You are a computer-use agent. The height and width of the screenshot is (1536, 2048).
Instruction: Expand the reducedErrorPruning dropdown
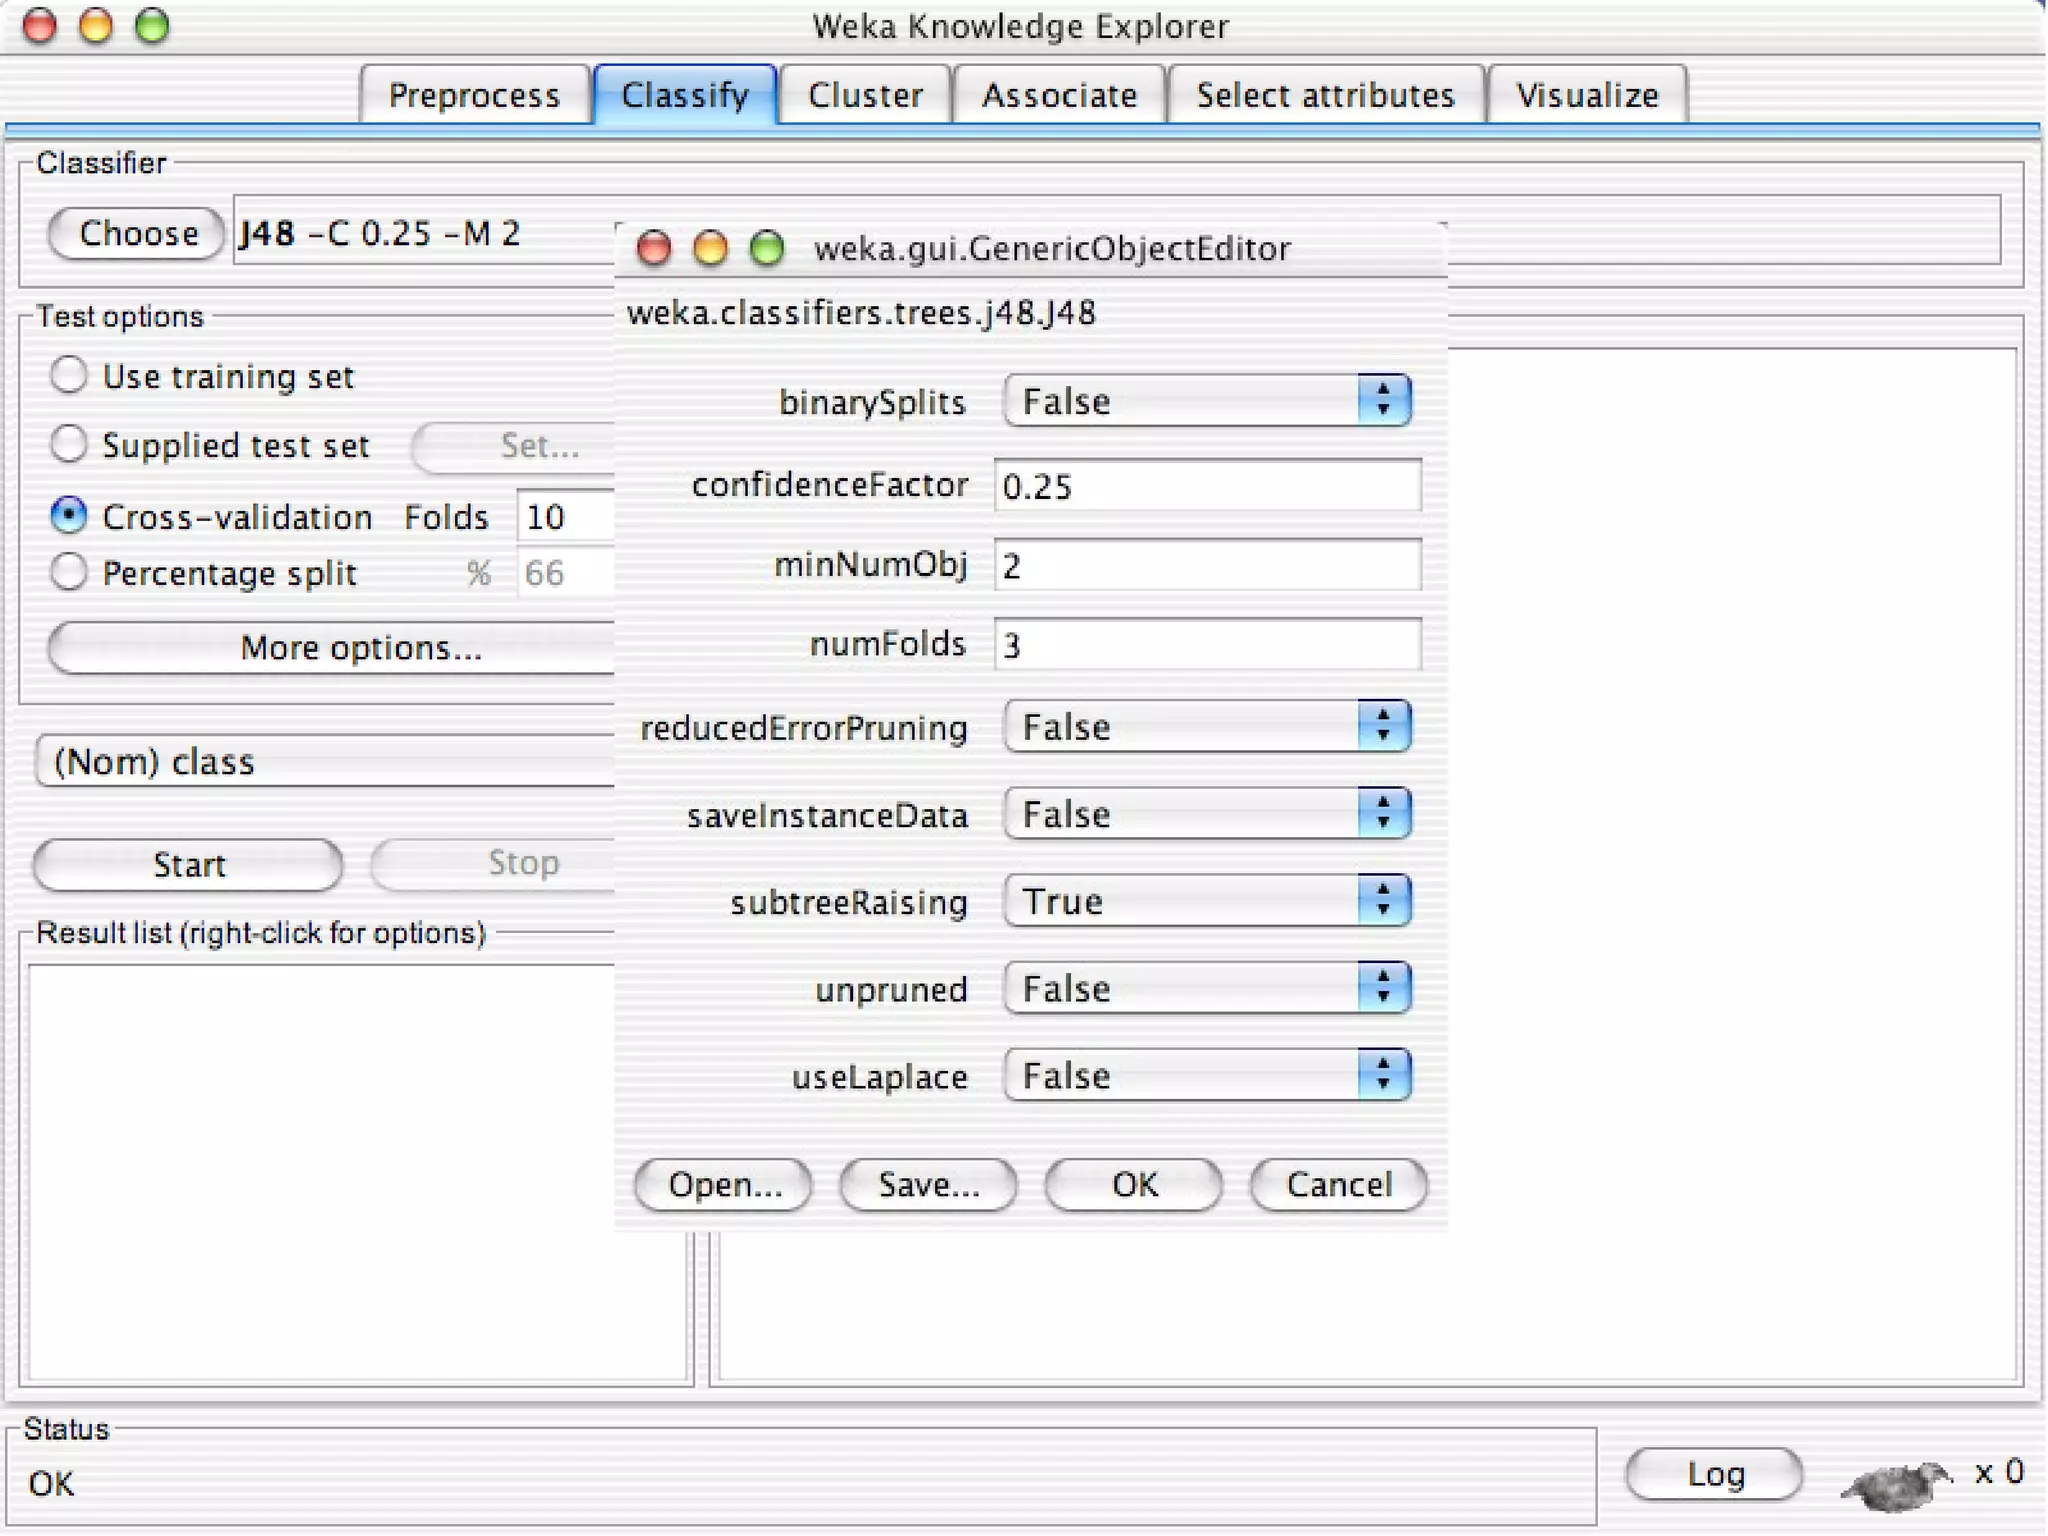pyautogui.click(x=1207, y=727)
